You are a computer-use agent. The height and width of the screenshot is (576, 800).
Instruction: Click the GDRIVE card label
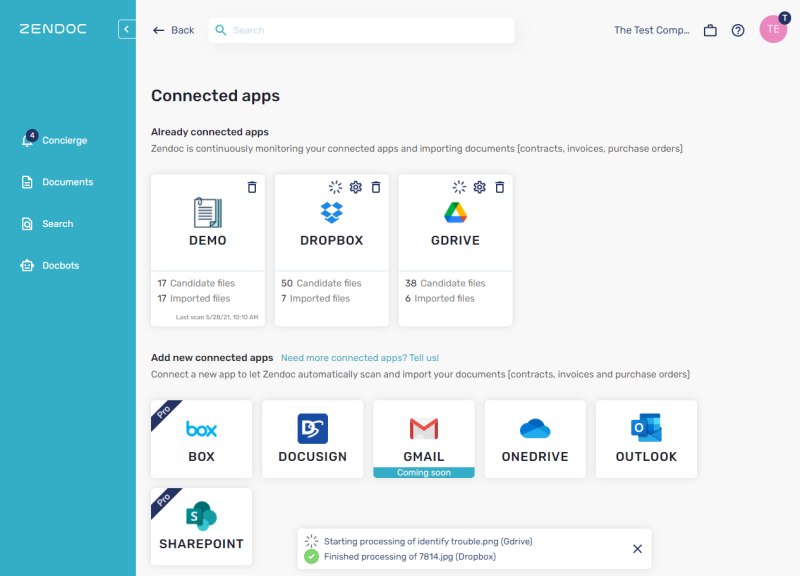click(x=456, y=240)
